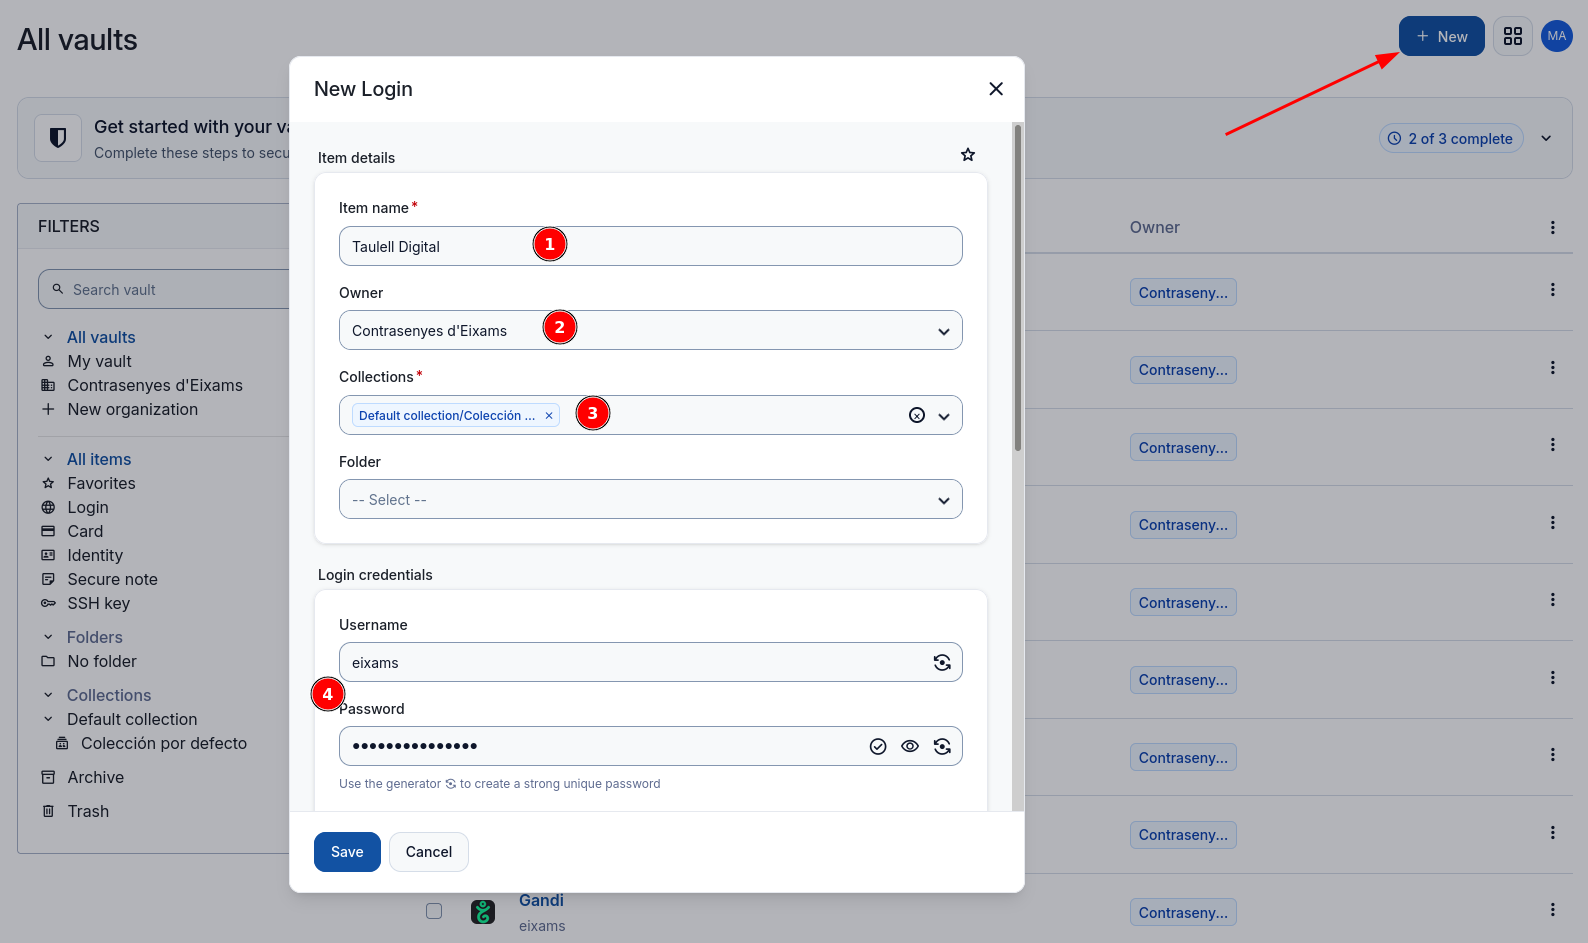Select the Gandi item checkbox
The height and width of the screenshot is (943, 1588).
pyautogui.click(x=434, y=911)
